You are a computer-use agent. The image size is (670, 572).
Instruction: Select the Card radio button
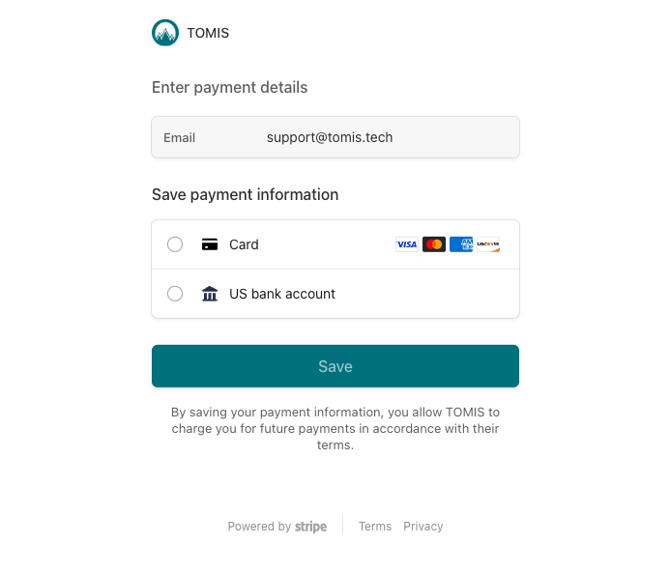coord(175,244)
